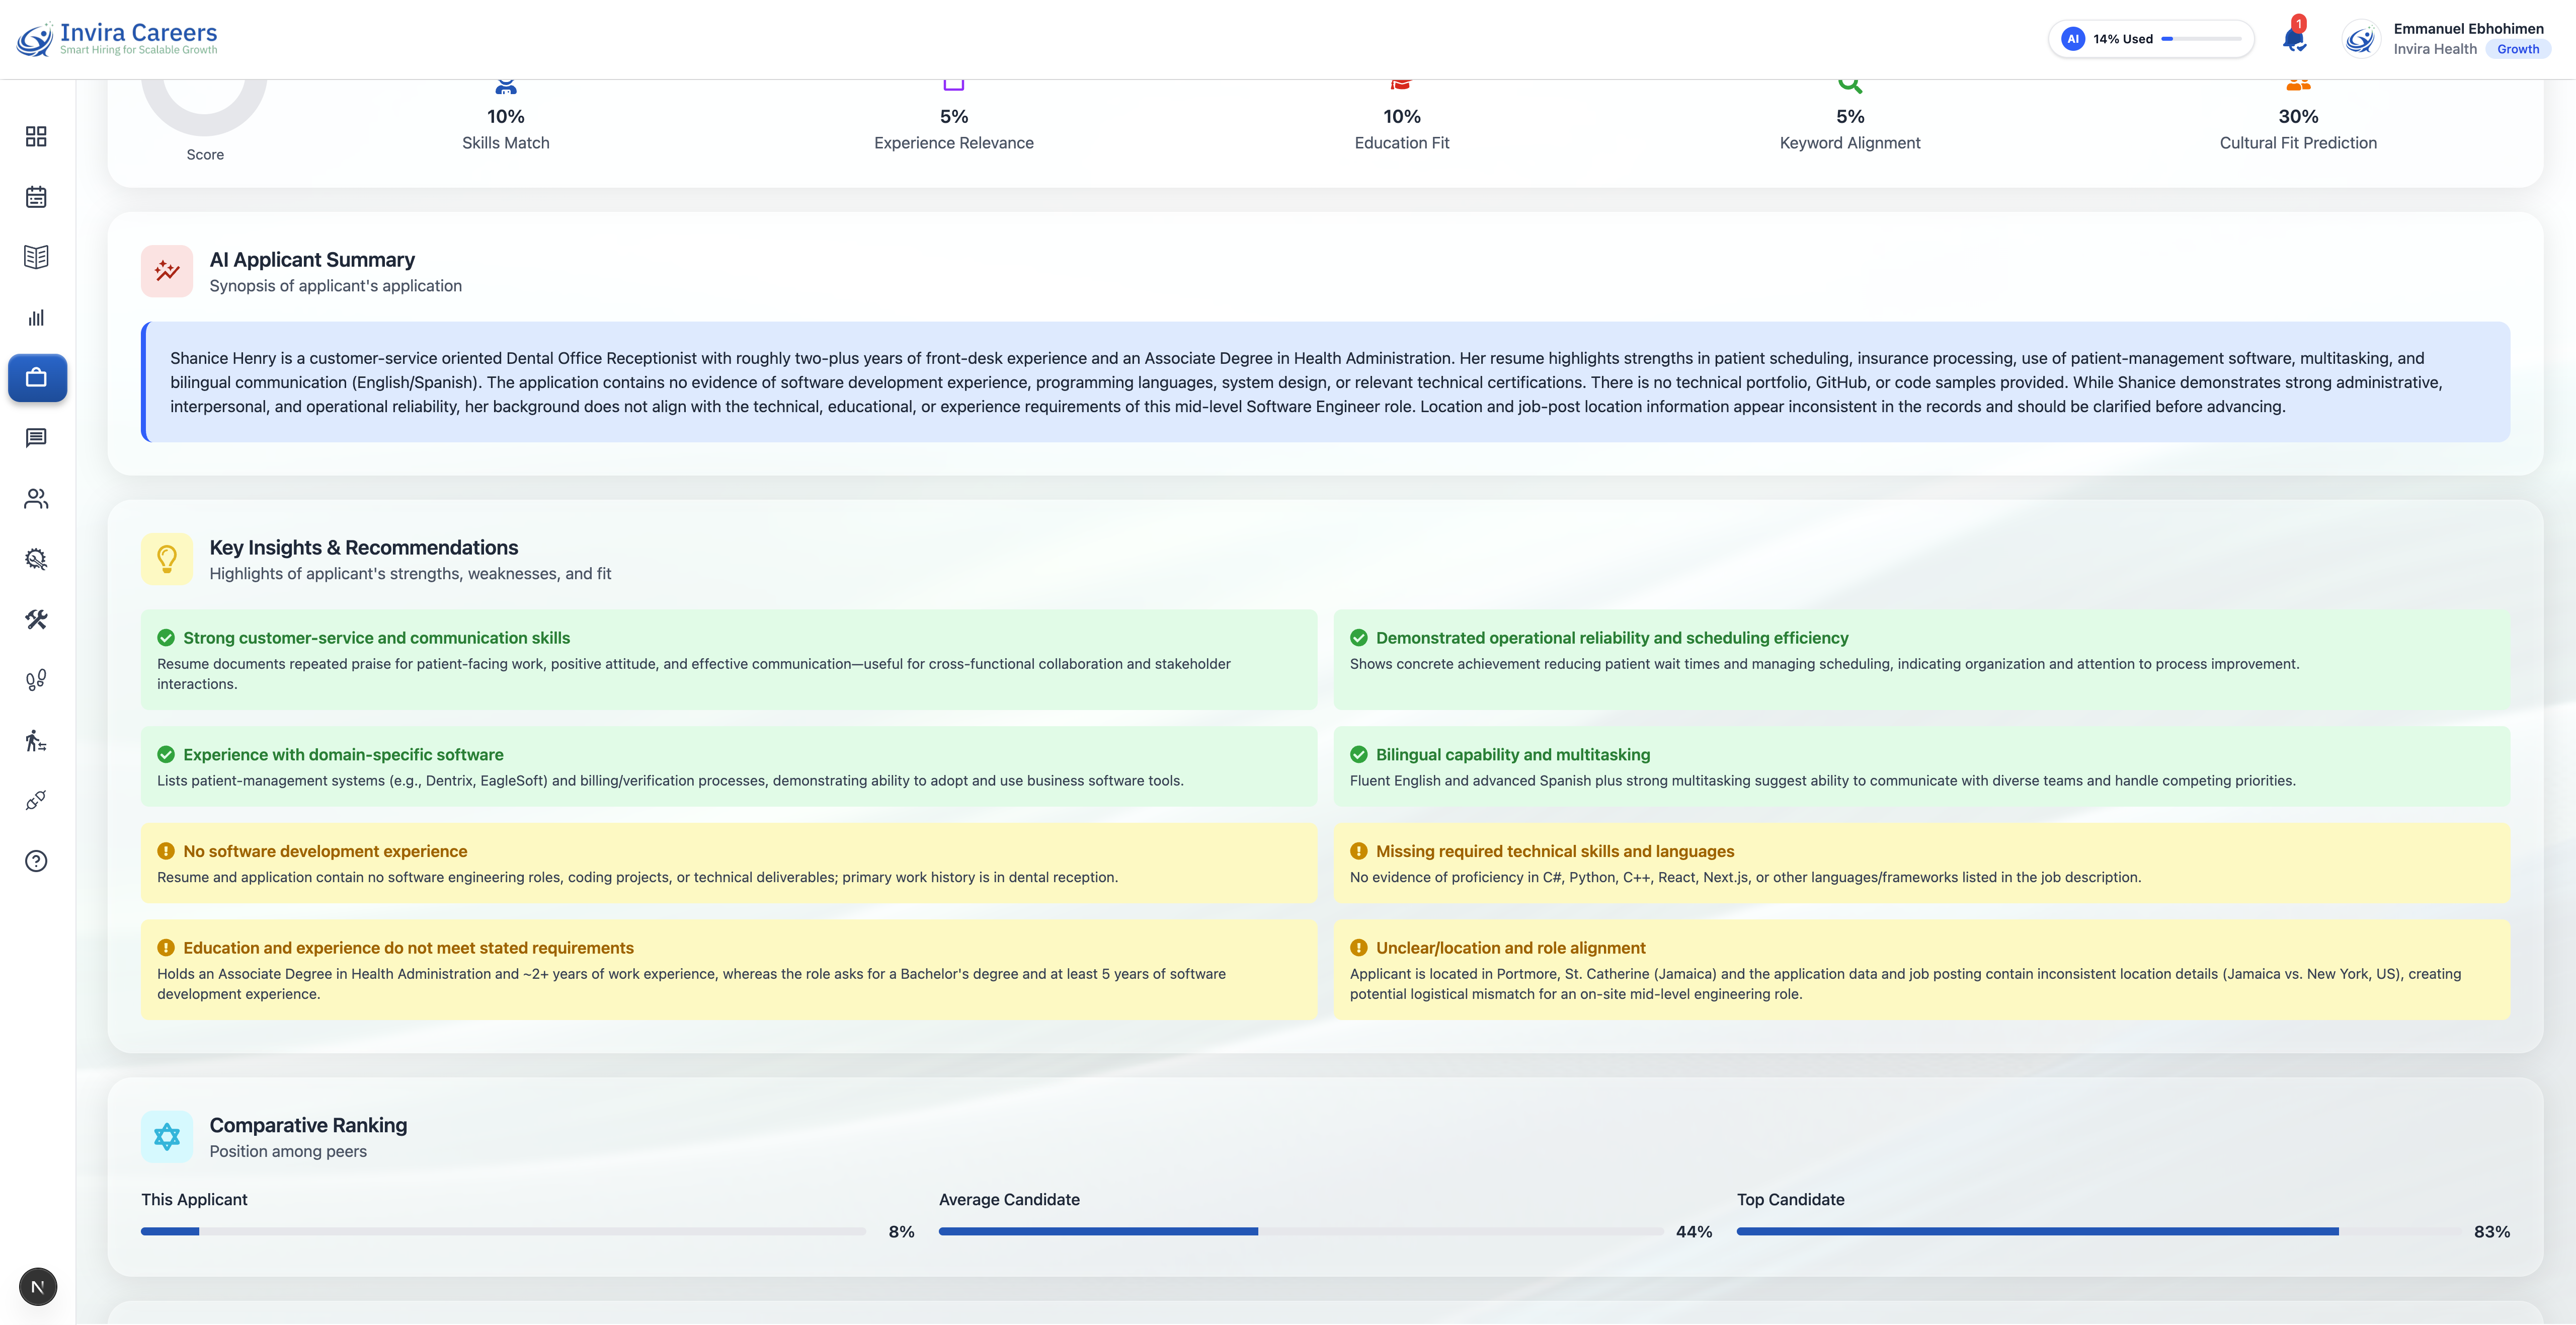This screenshot has height=1325, width=2576.
Task: Click the Comparative Ranking star icon
Action: tap(167, 1136)
